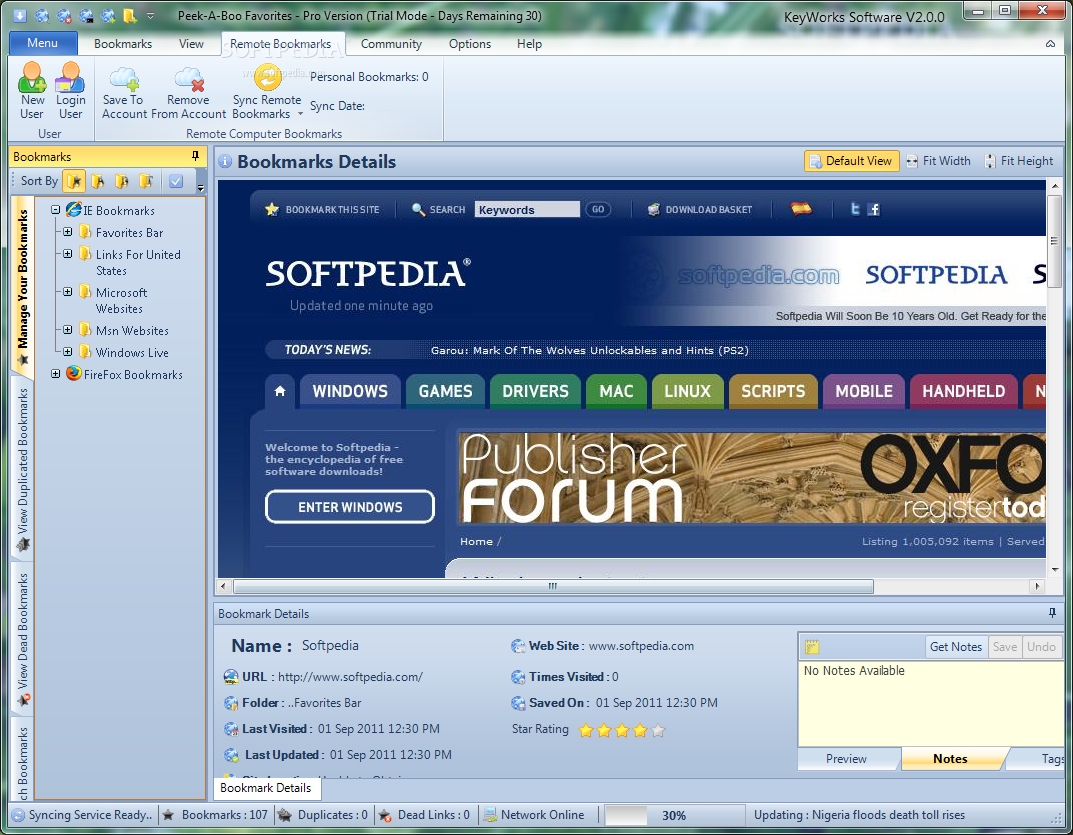Open View Dead Bookmarks side tab
The height and width of the screenshot is (835, 1073).
(x=23, y=641)
